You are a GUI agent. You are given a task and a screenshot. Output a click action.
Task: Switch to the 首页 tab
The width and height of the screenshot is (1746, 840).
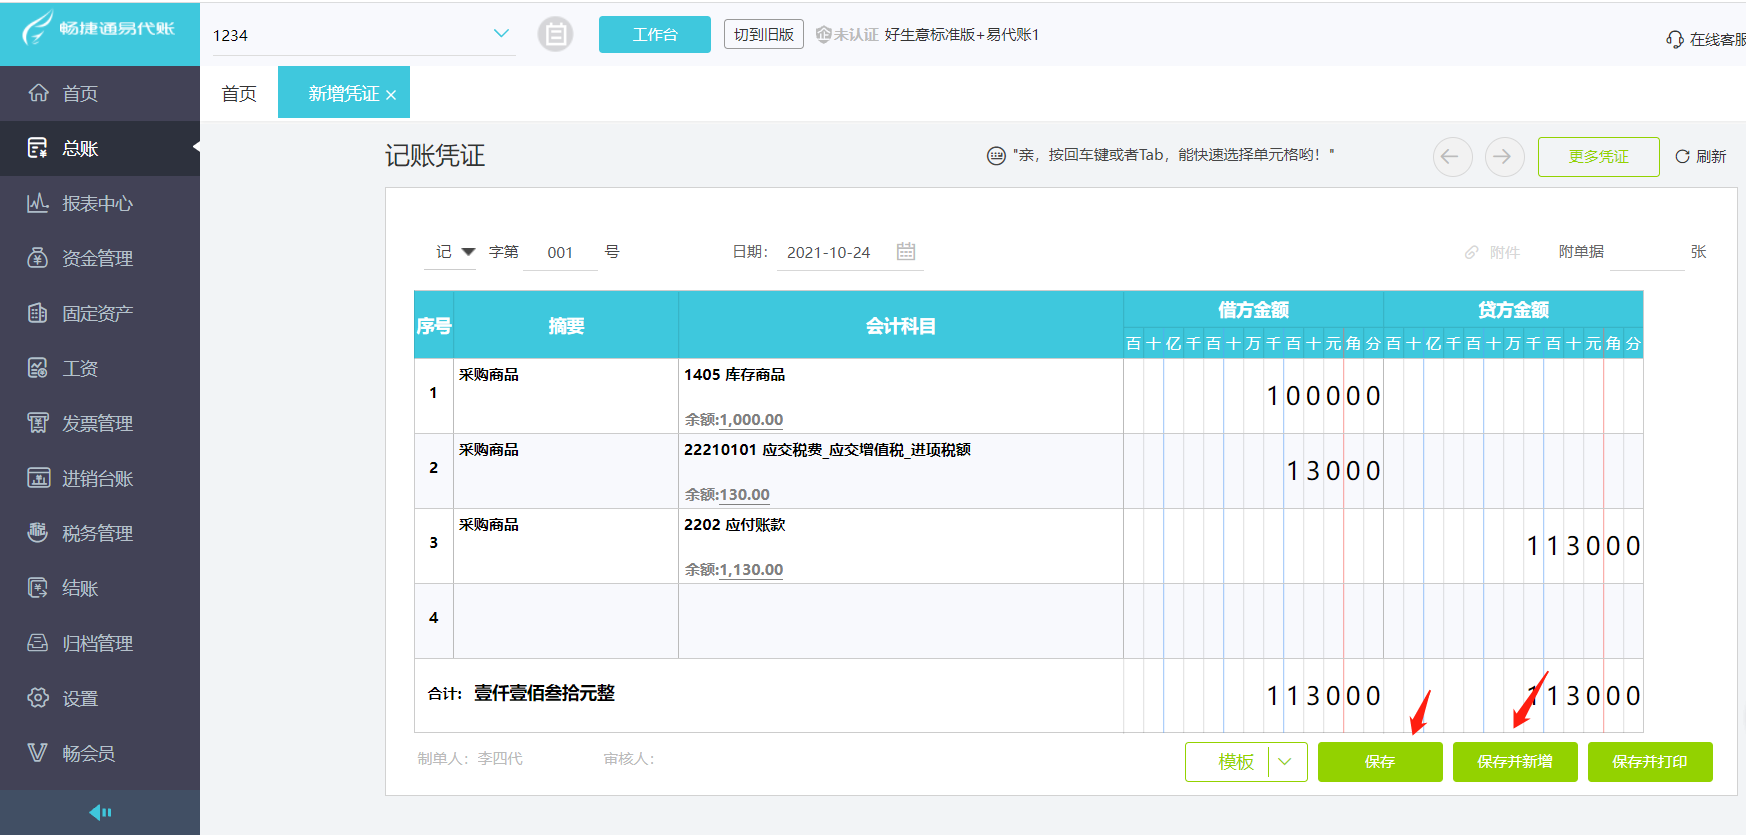(239, 93)
